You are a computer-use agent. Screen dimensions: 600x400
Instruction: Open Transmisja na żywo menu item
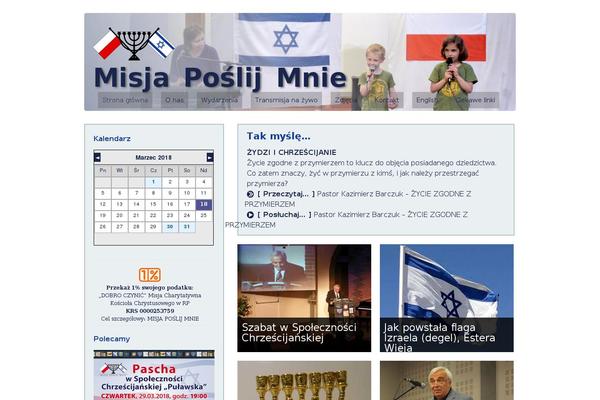point(286,100)
